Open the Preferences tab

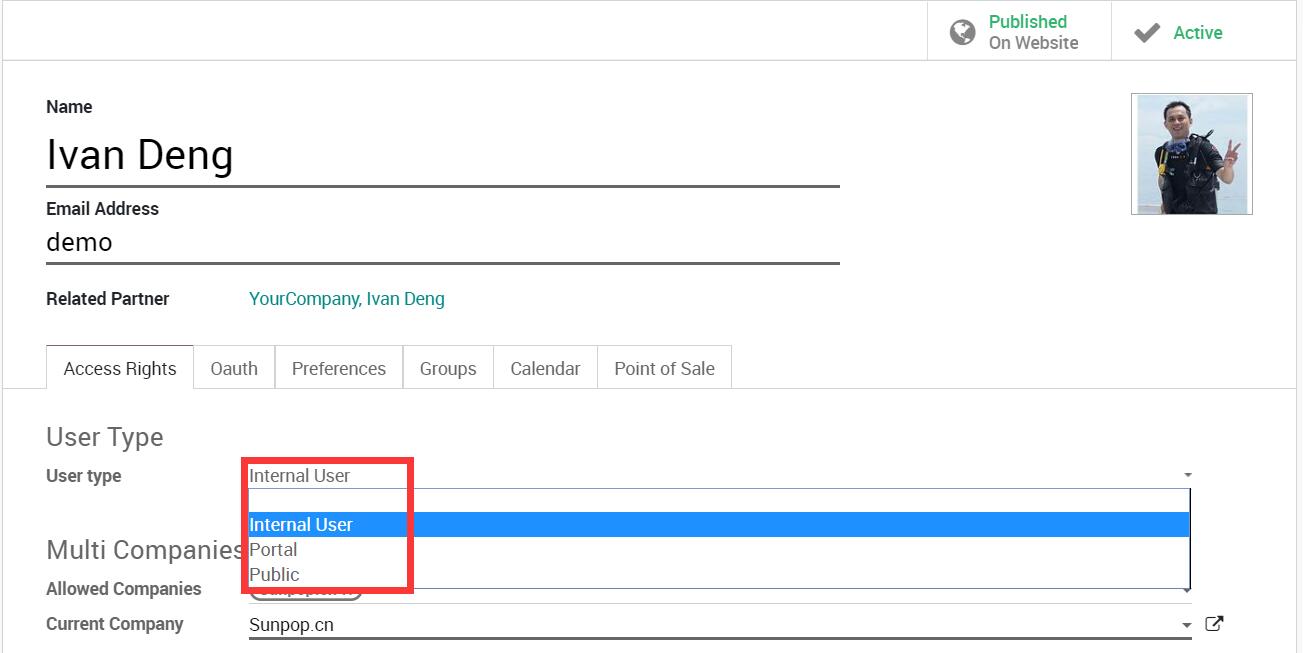[x=339, y=368]
